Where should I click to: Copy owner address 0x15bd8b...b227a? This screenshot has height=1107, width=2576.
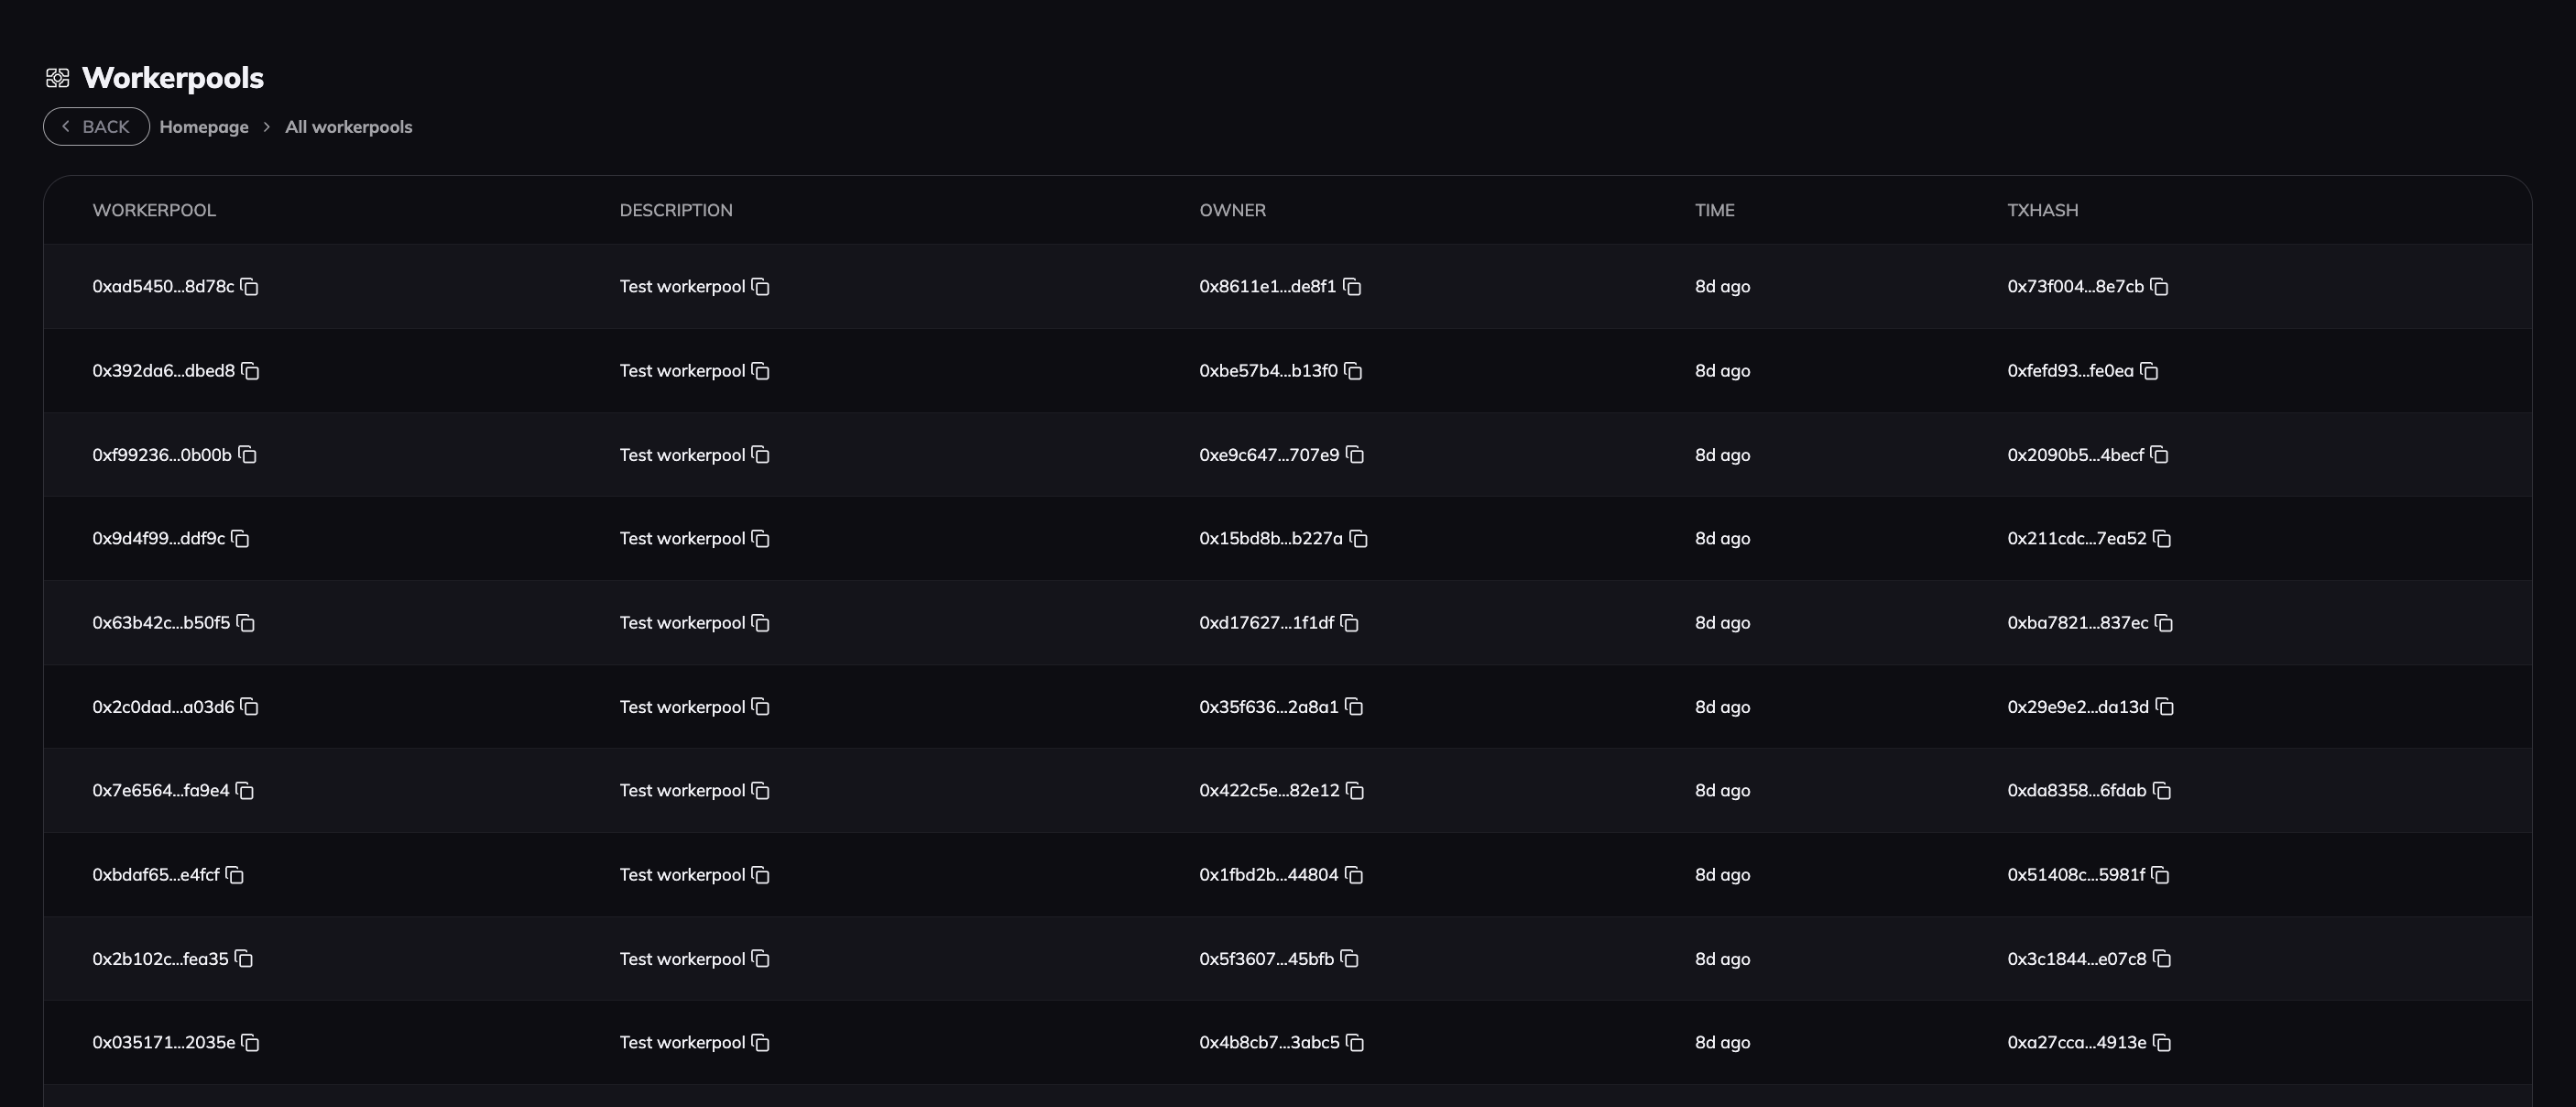coord(1358,539)
